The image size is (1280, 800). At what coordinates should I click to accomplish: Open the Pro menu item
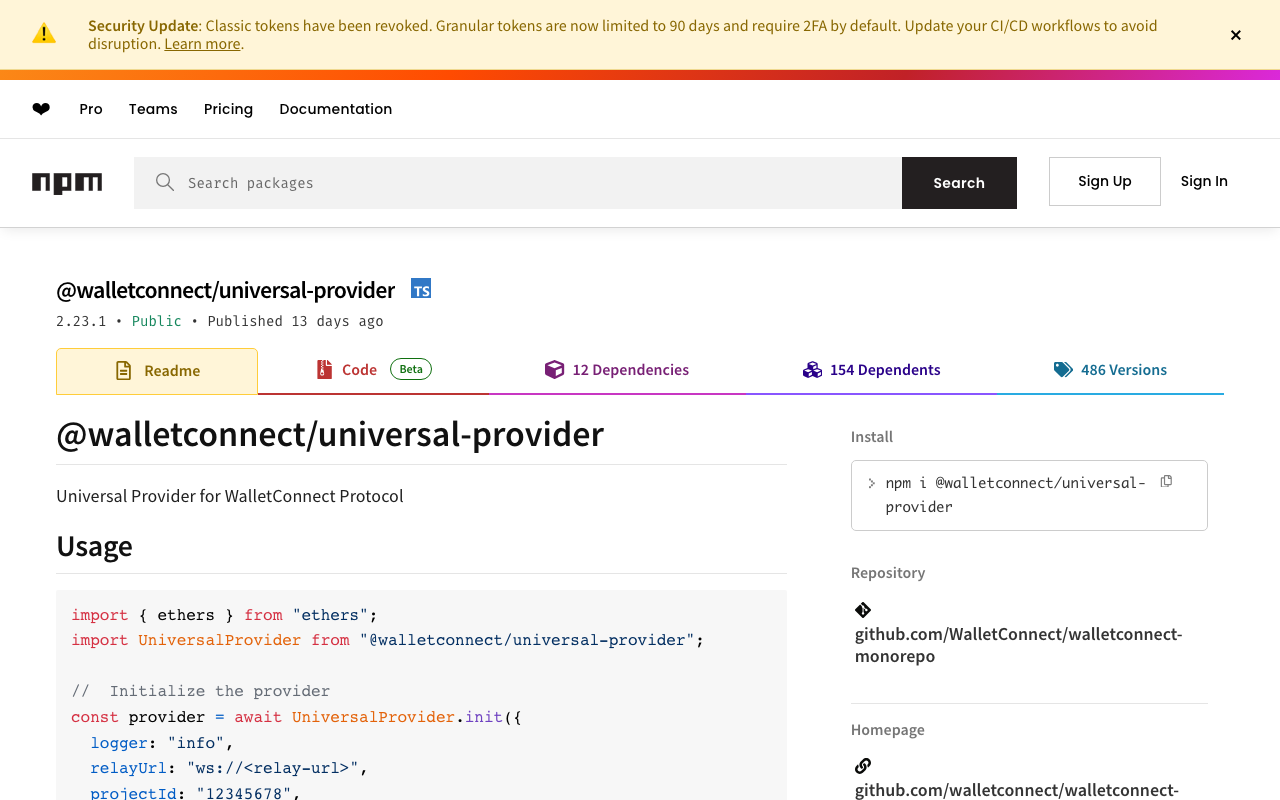(91, 109)
